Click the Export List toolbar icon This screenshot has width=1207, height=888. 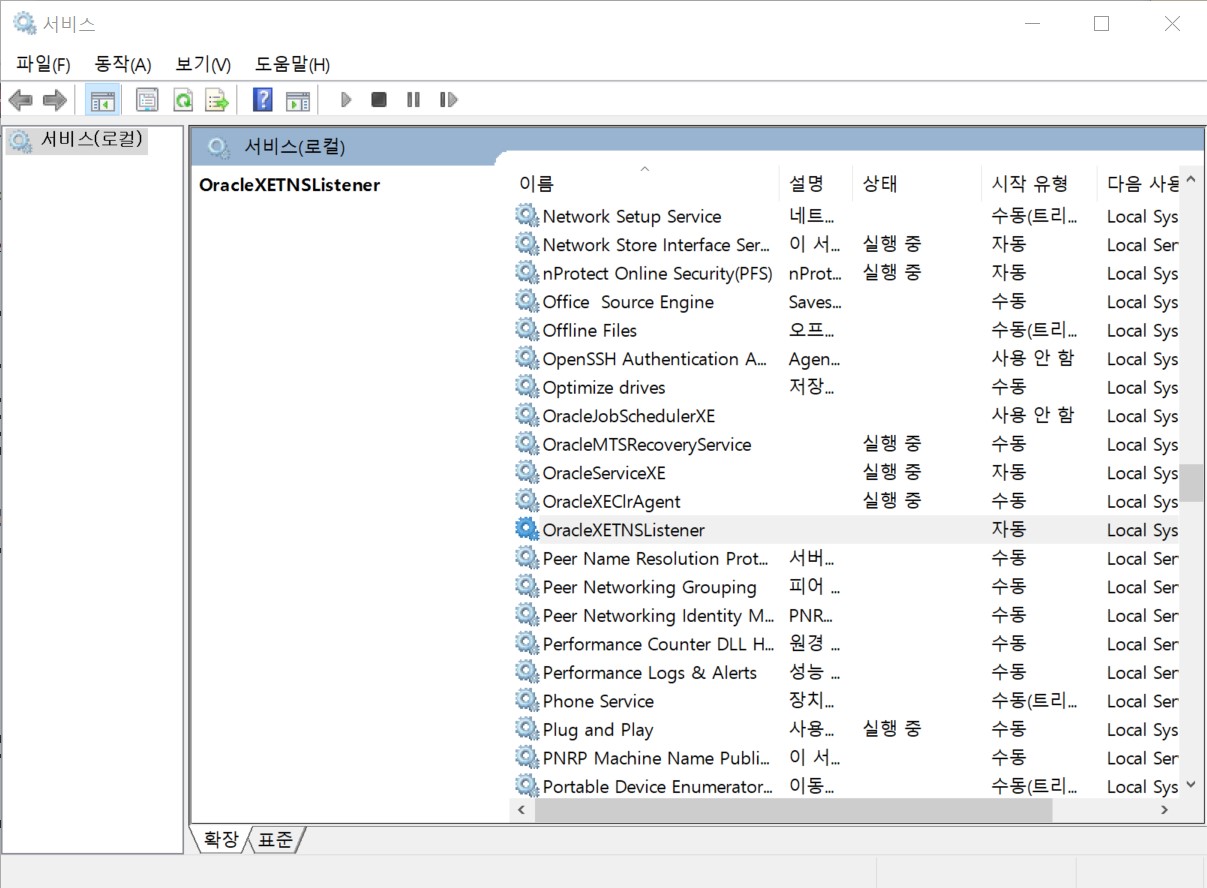(217, 100)
